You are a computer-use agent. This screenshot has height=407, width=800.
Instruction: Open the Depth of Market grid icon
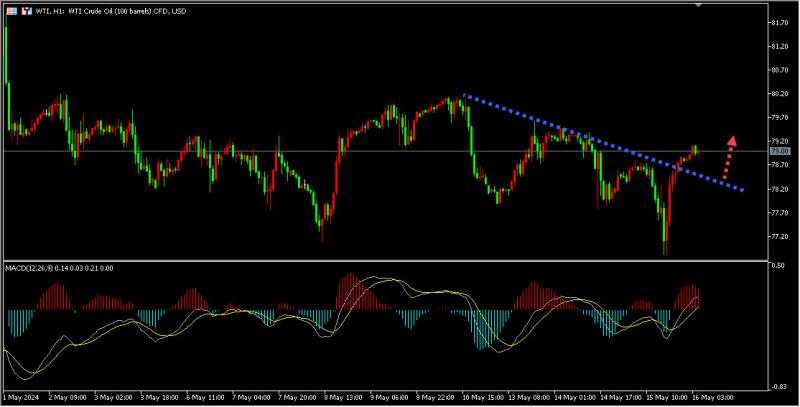tap(12, 11)
